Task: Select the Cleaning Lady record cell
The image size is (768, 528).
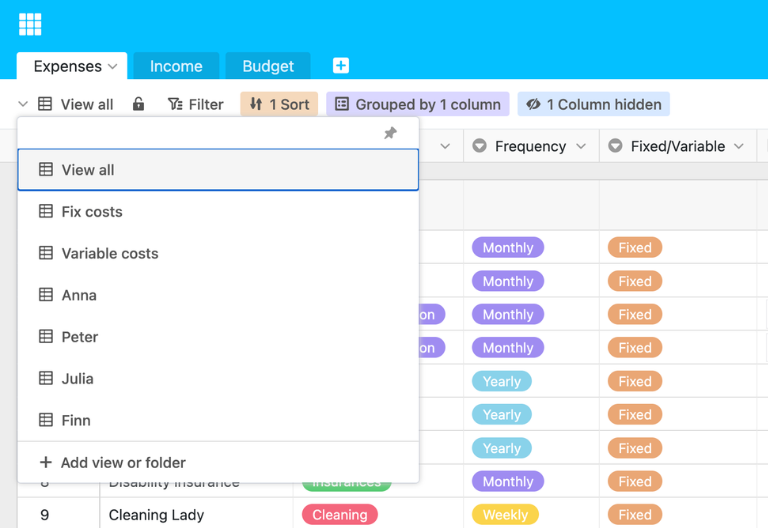Action: [196, 514]
